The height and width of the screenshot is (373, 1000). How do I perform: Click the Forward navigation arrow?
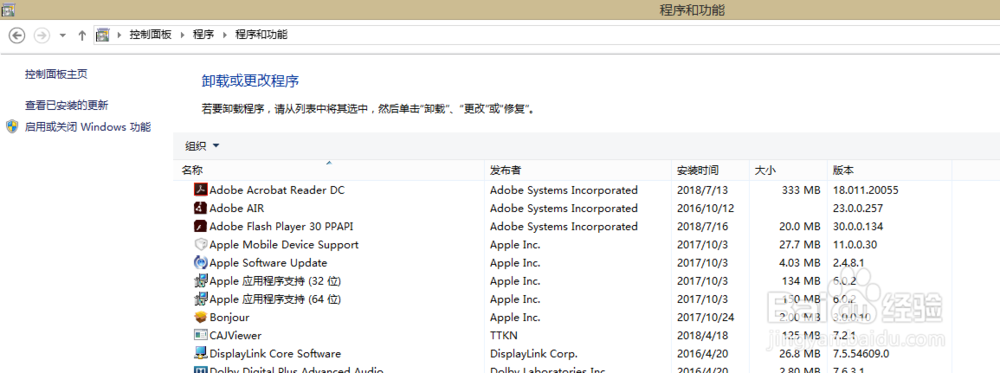(x=41, y=36)
